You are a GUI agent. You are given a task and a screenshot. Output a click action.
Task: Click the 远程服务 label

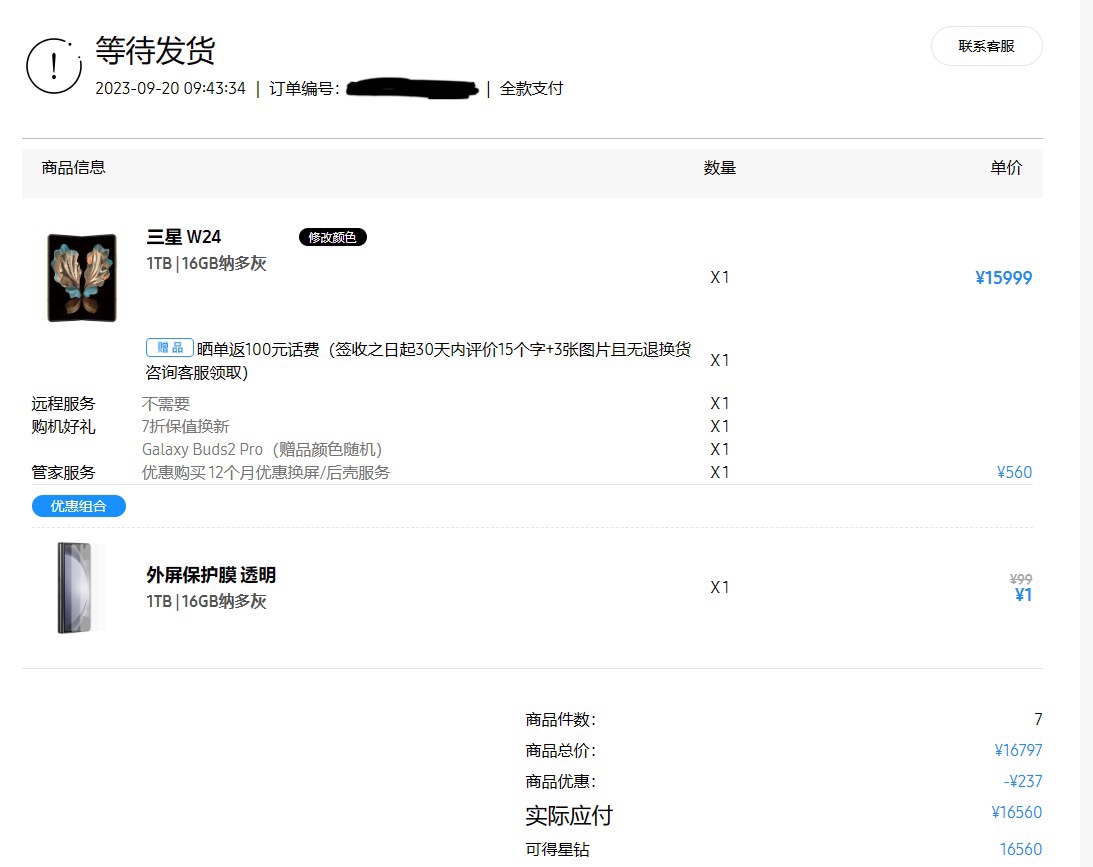click(63, 404)
